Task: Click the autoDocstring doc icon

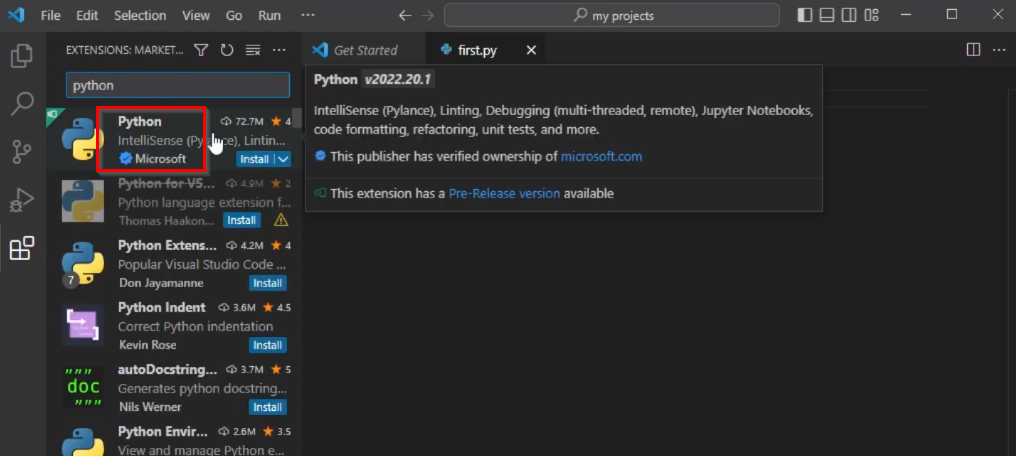Action: [x=82, y=387]
